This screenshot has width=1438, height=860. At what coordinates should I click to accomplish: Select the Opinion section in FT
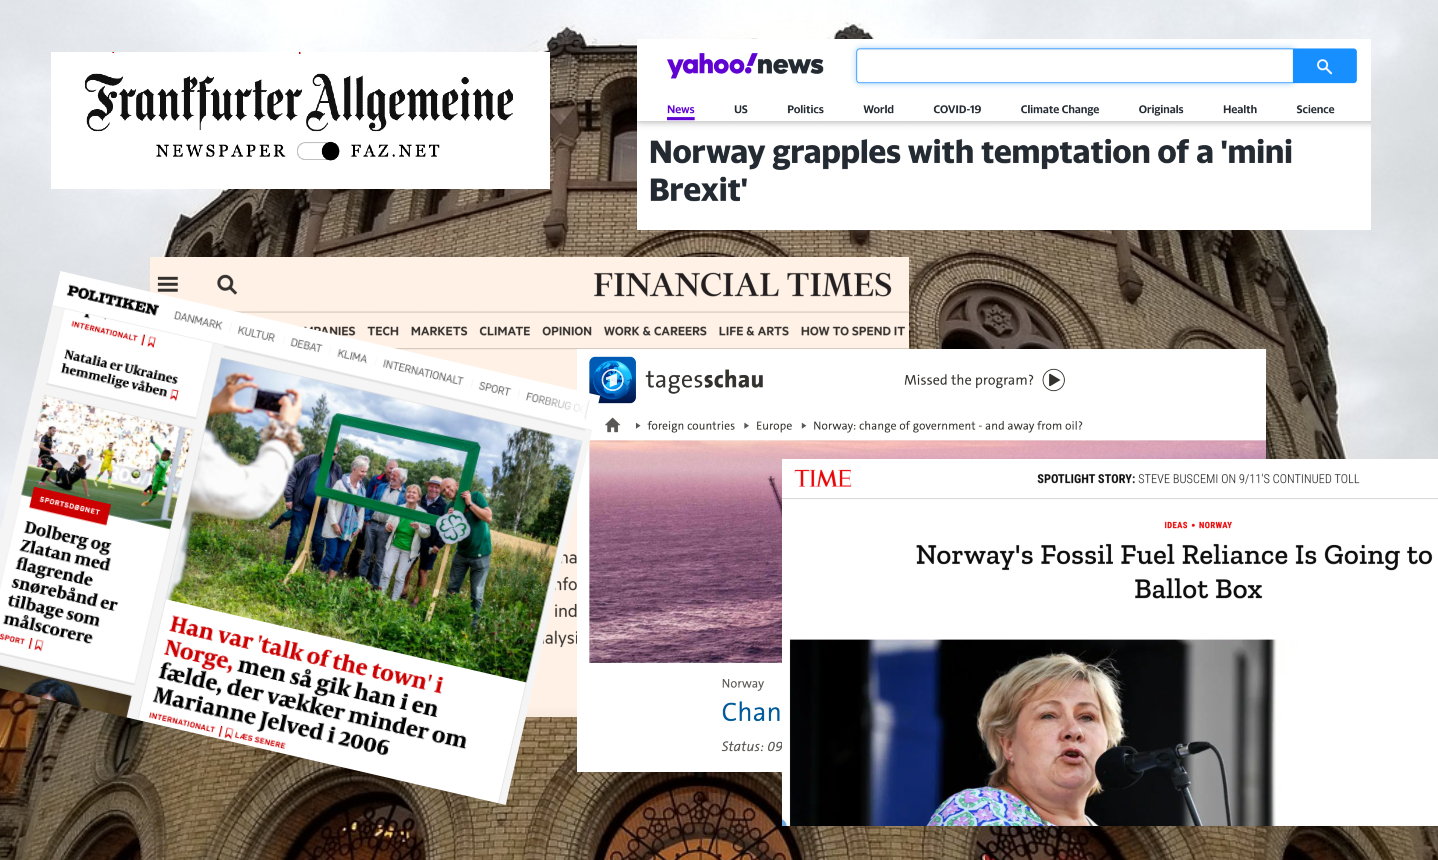pos(567,331)
